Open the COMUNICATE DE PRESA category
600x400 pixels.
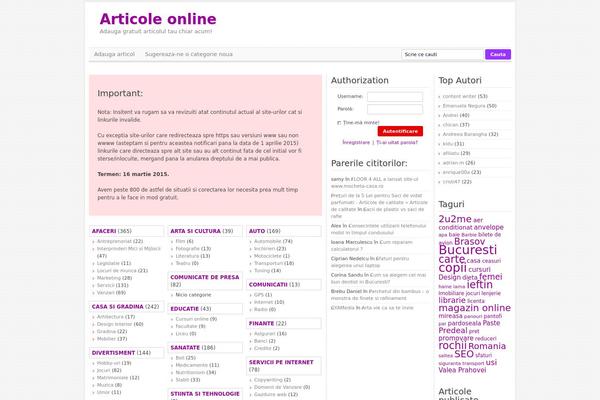pyautogui.click(x=205, y=277)
